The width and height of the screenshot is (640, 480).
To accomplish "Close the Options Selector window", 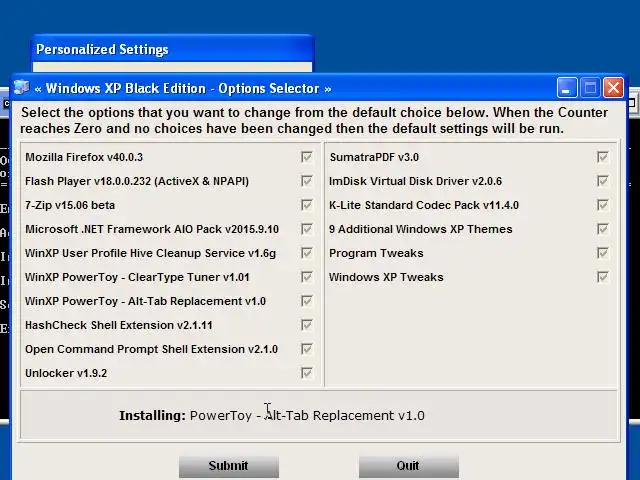I will pos(613,87).
